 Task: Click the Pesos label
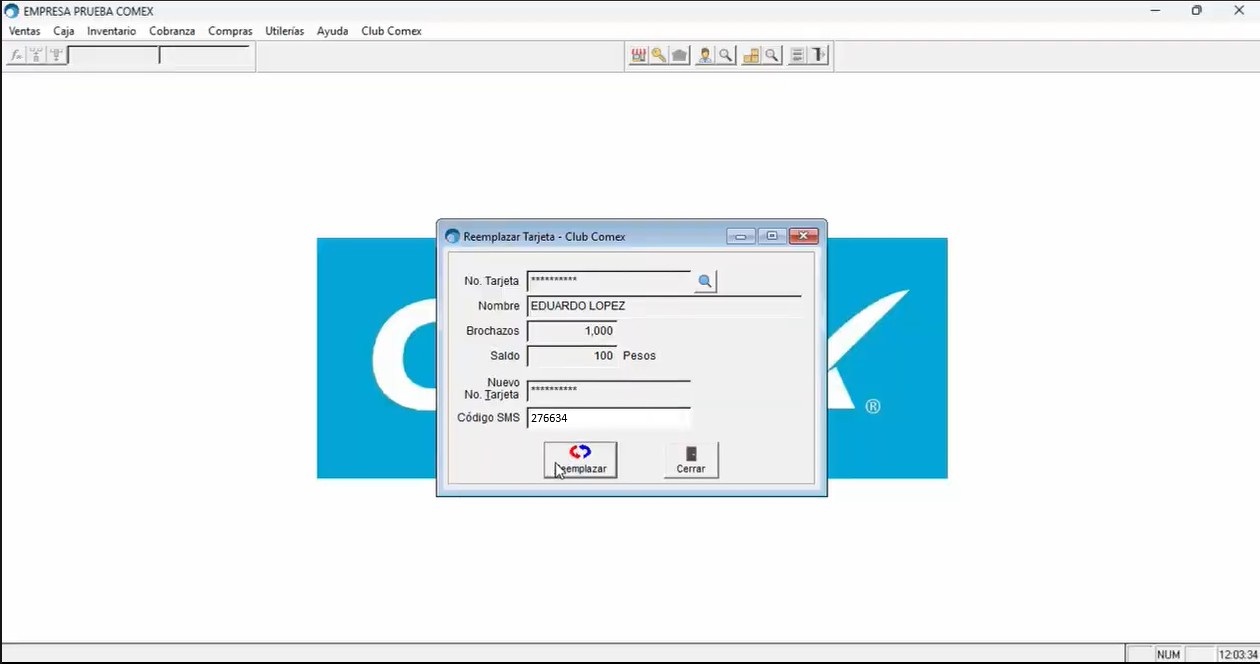pyautogui.click(x=639, y=356)
